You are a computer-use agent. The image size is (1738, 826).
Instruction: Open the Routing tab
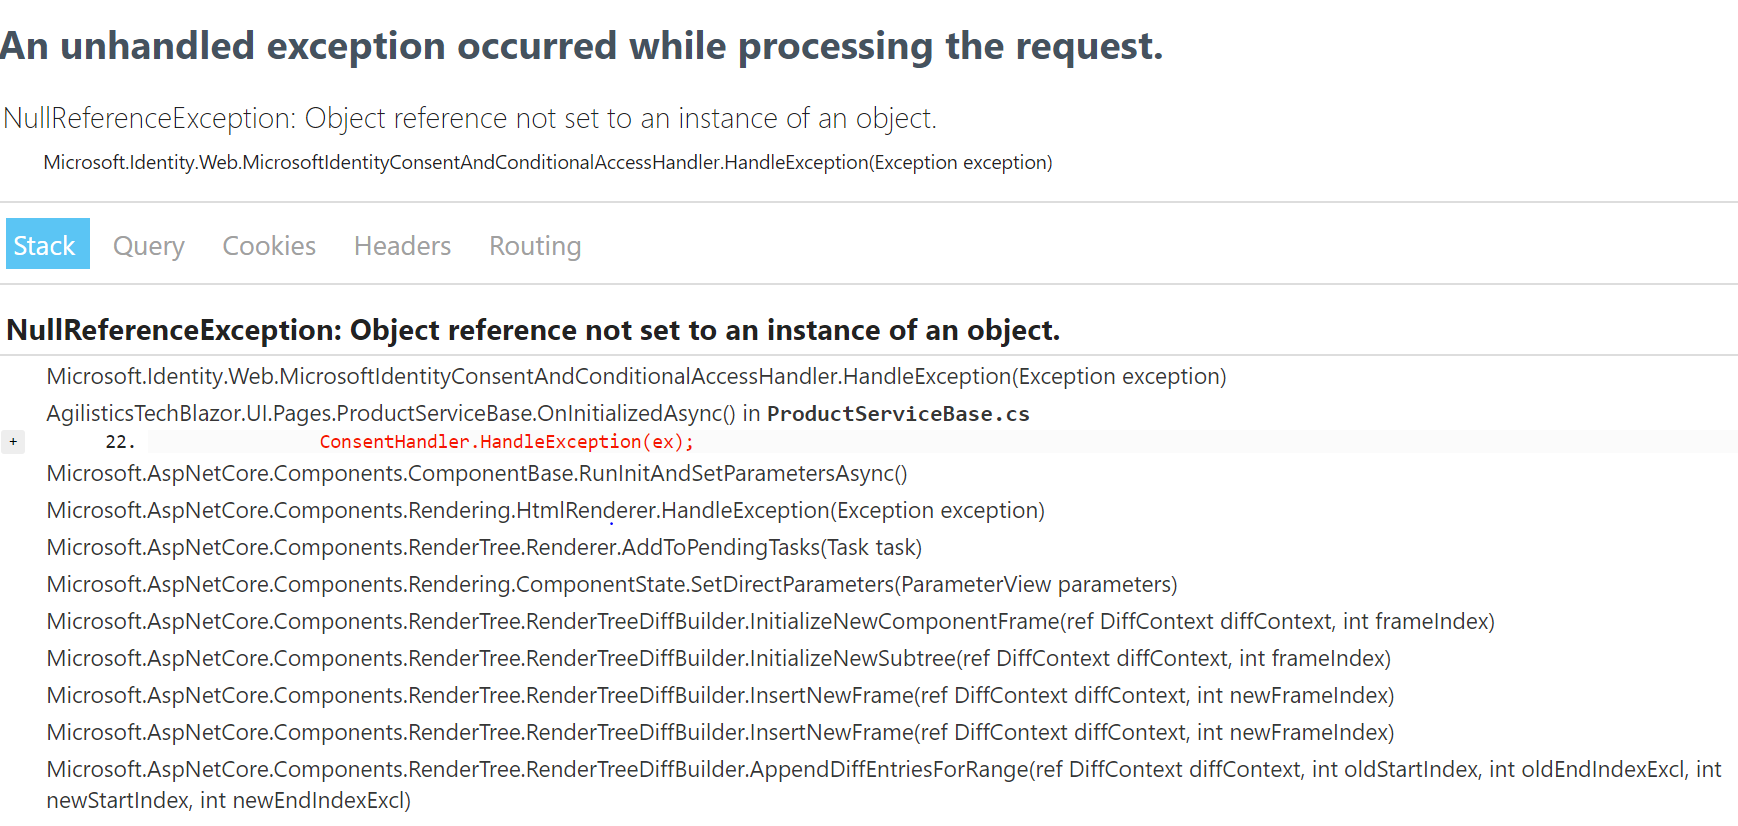click(534, 245)
